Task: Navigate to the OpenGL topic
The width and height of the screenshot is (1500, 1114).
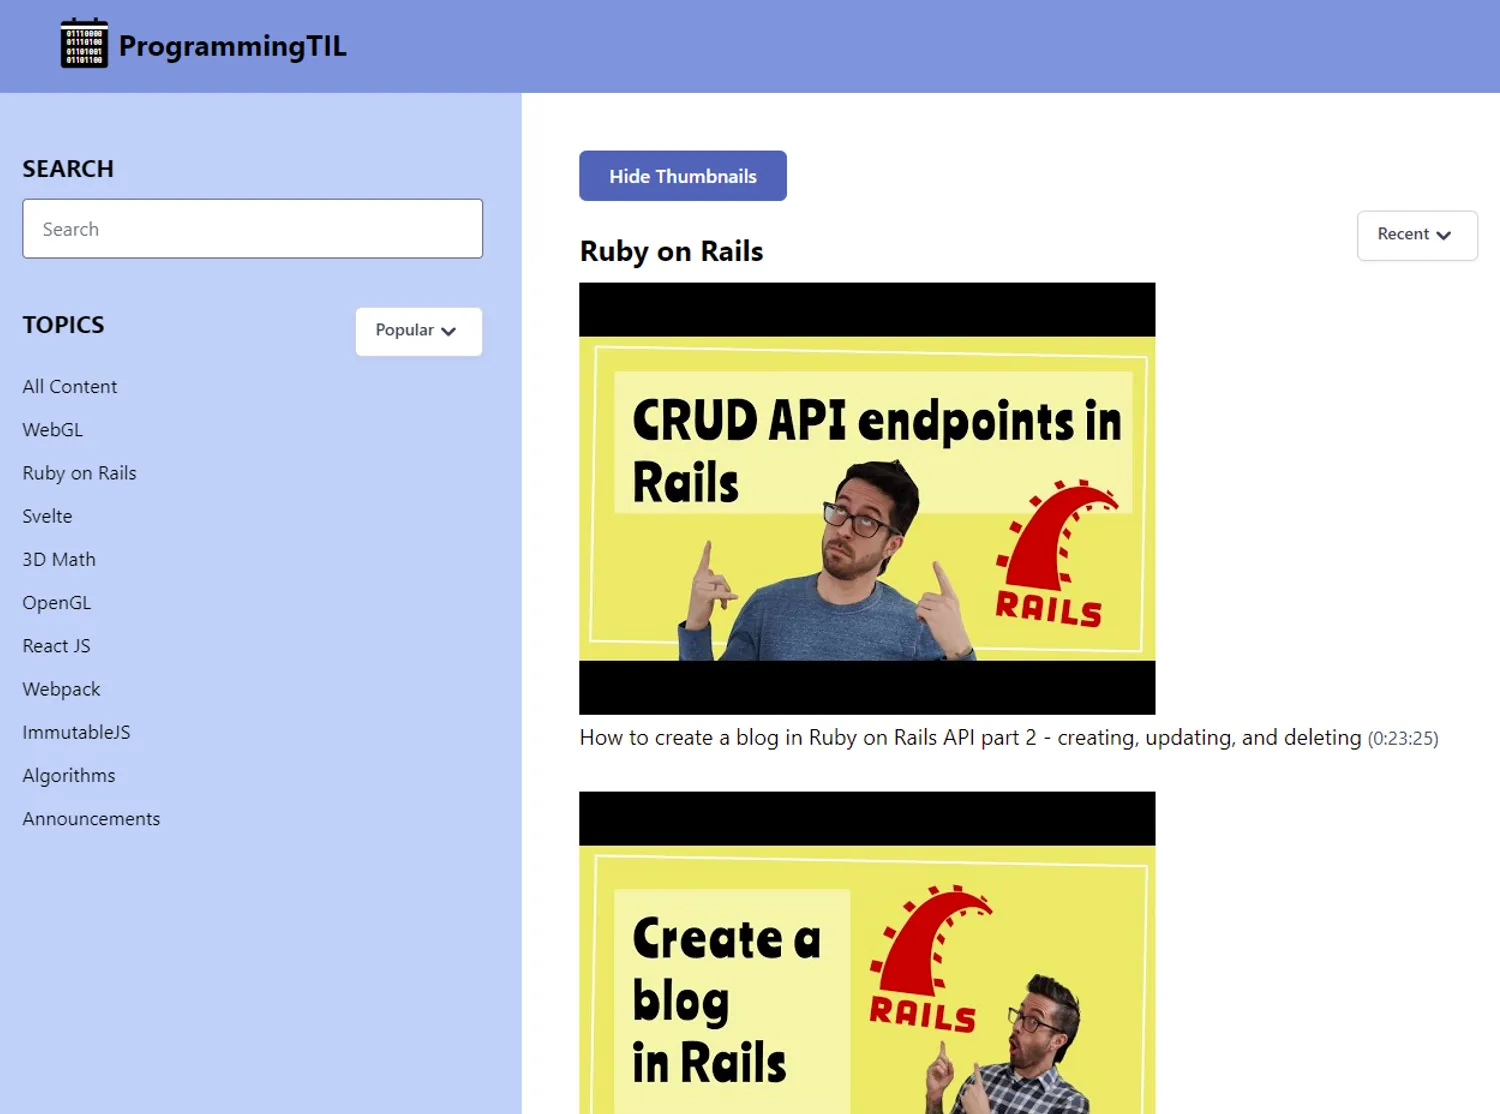Action: [57, 603]
